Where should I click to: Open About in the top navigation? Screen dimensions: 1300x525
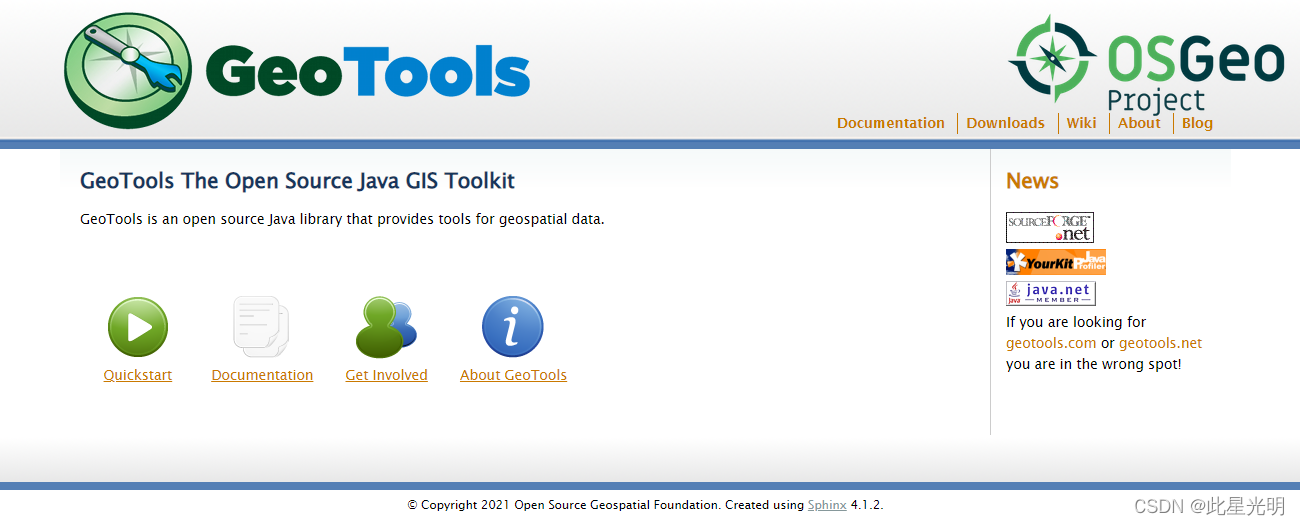coord(1139,123)
